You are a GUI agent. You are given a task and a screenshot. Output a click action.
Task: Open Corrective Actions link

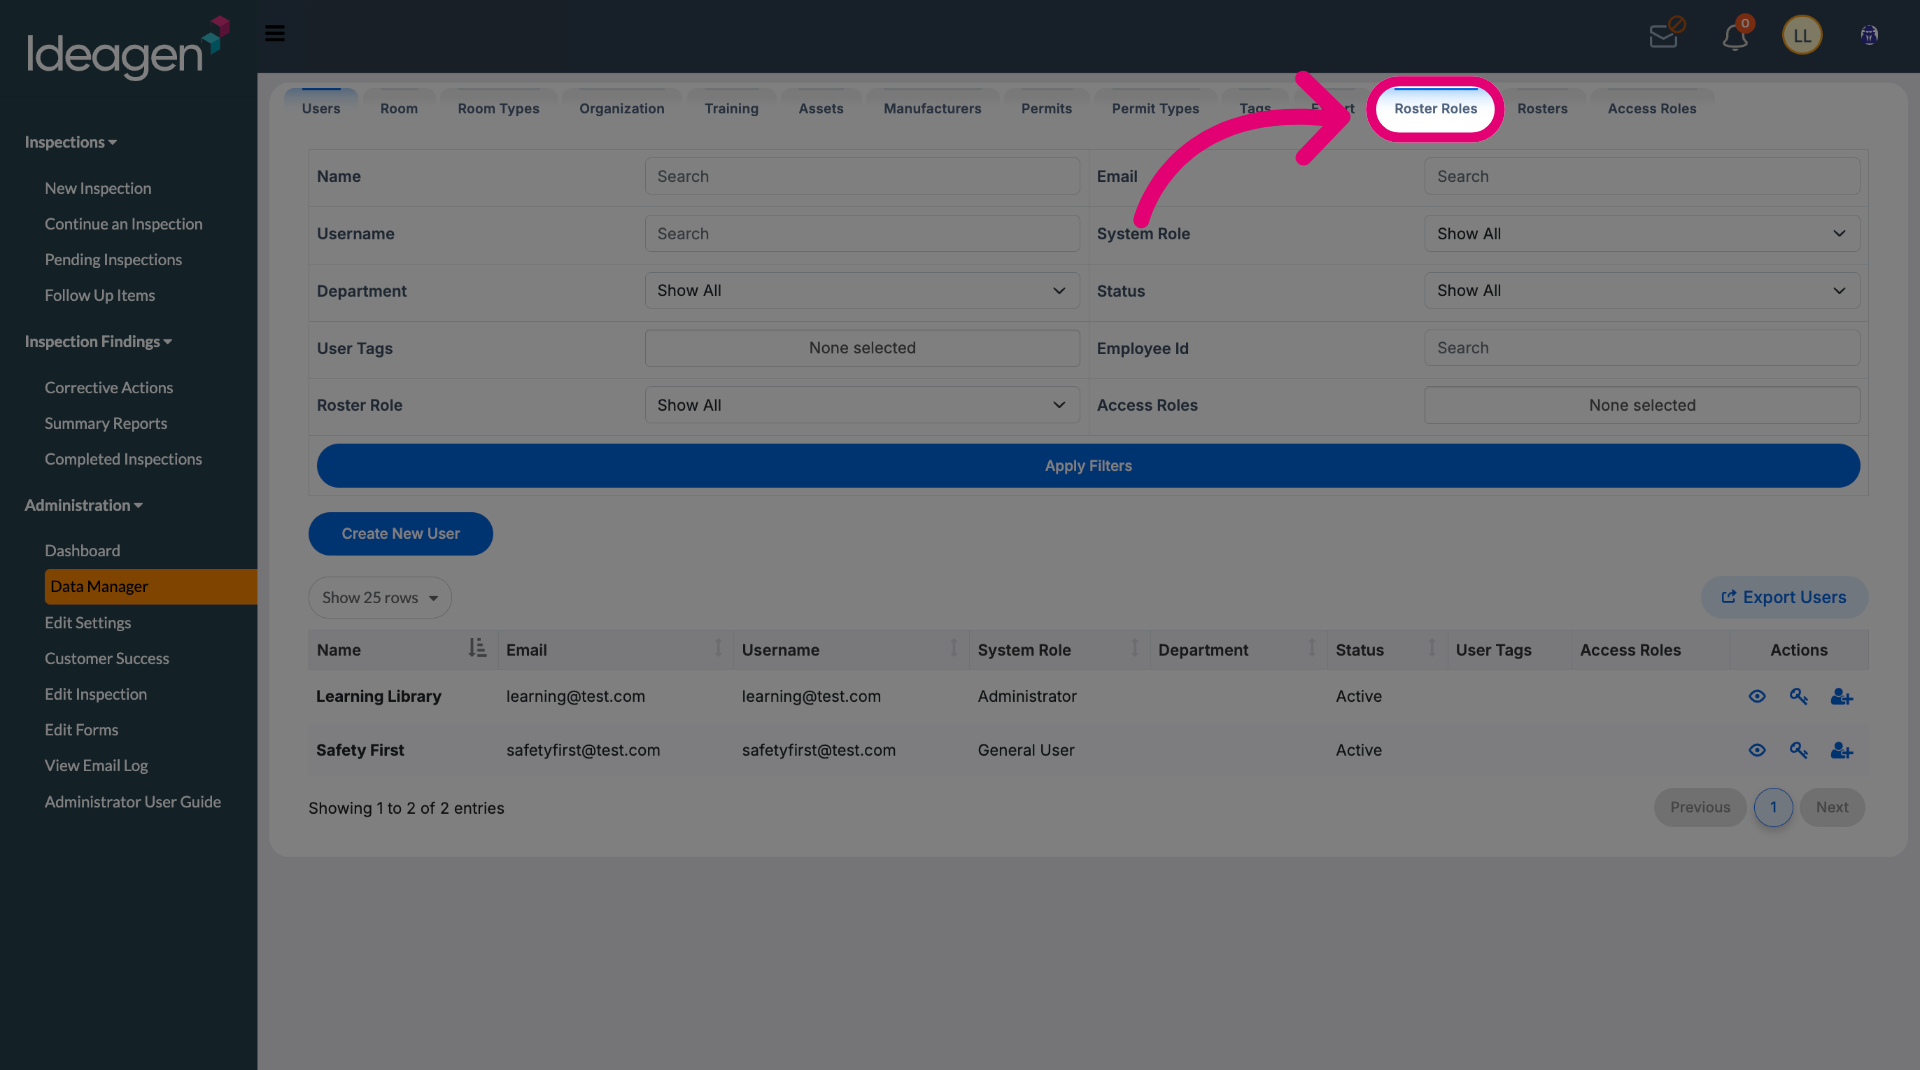[109, 388]
